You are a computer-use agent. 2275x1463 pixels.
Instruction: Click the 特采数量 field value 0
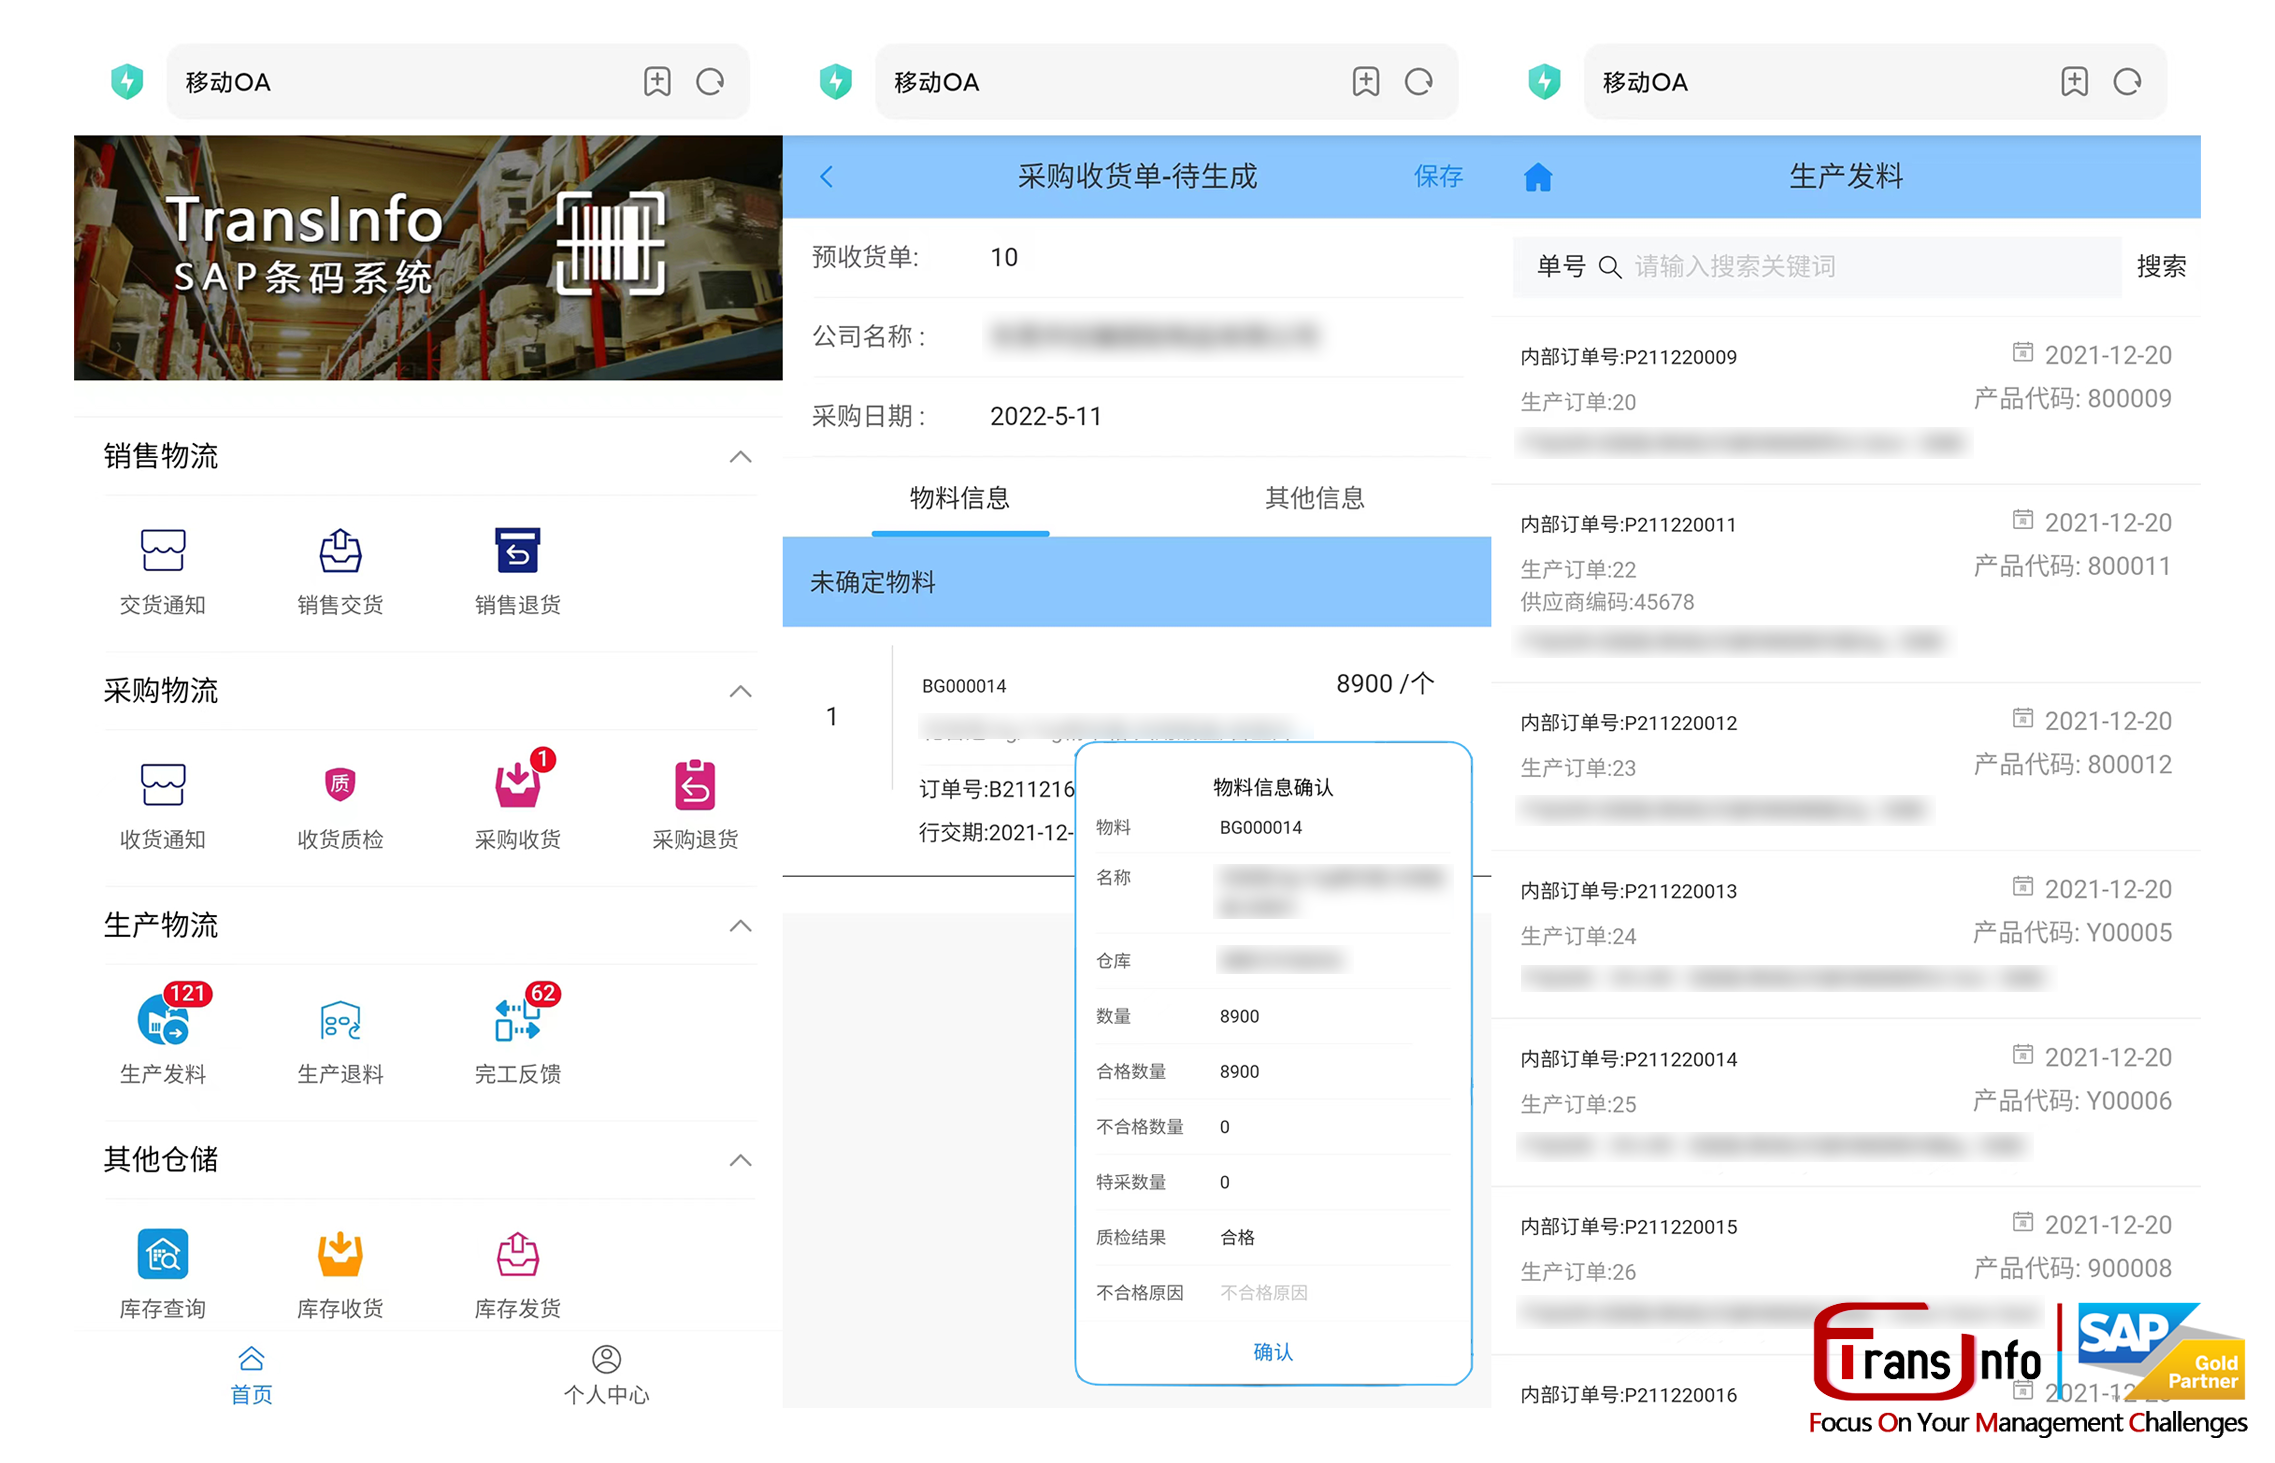pos(1225,1182)
